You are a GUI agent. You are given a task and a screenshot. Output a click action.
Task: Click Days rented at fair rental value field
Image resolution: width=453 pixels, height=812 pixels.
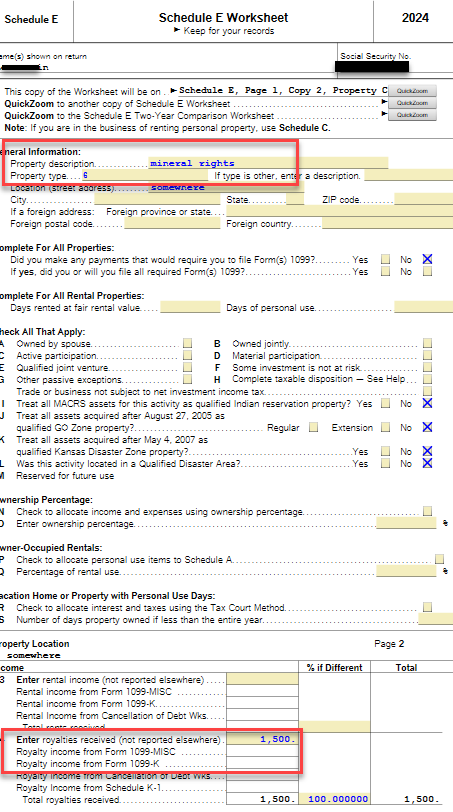[190, 308]
